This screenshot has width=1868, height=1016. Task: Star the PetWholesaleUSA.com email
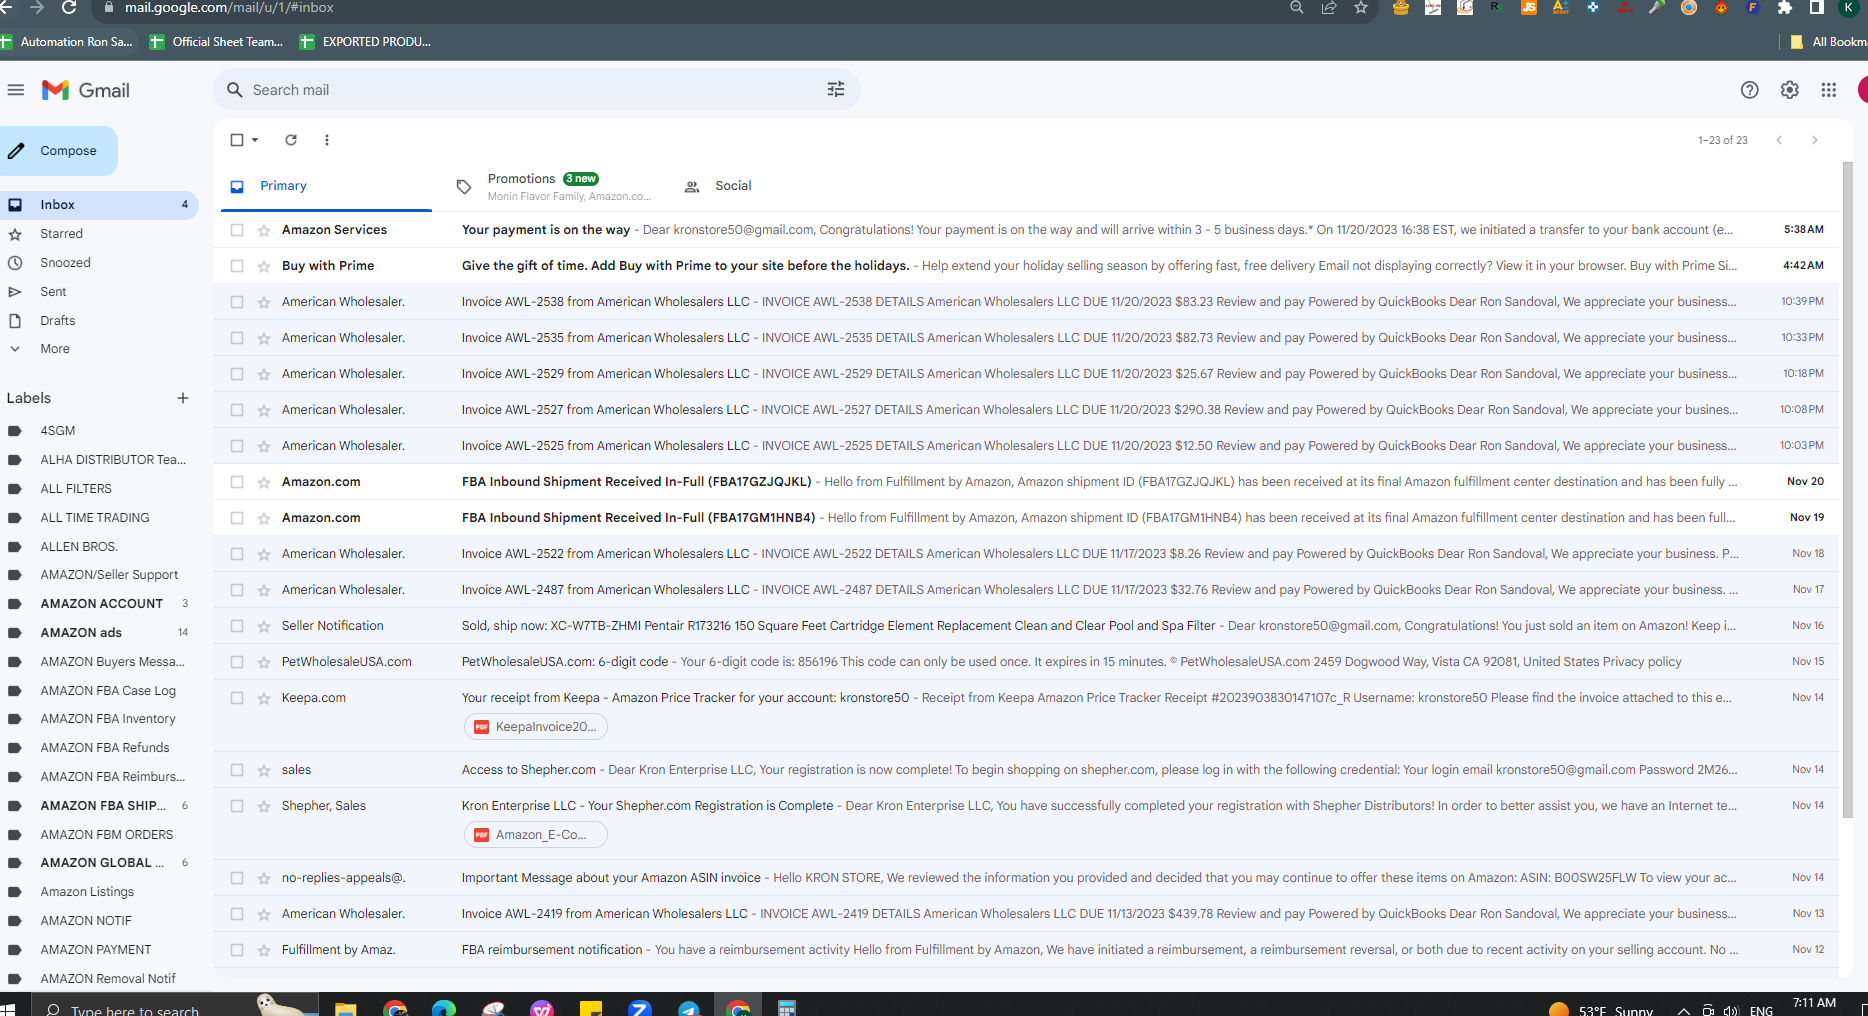264,662
